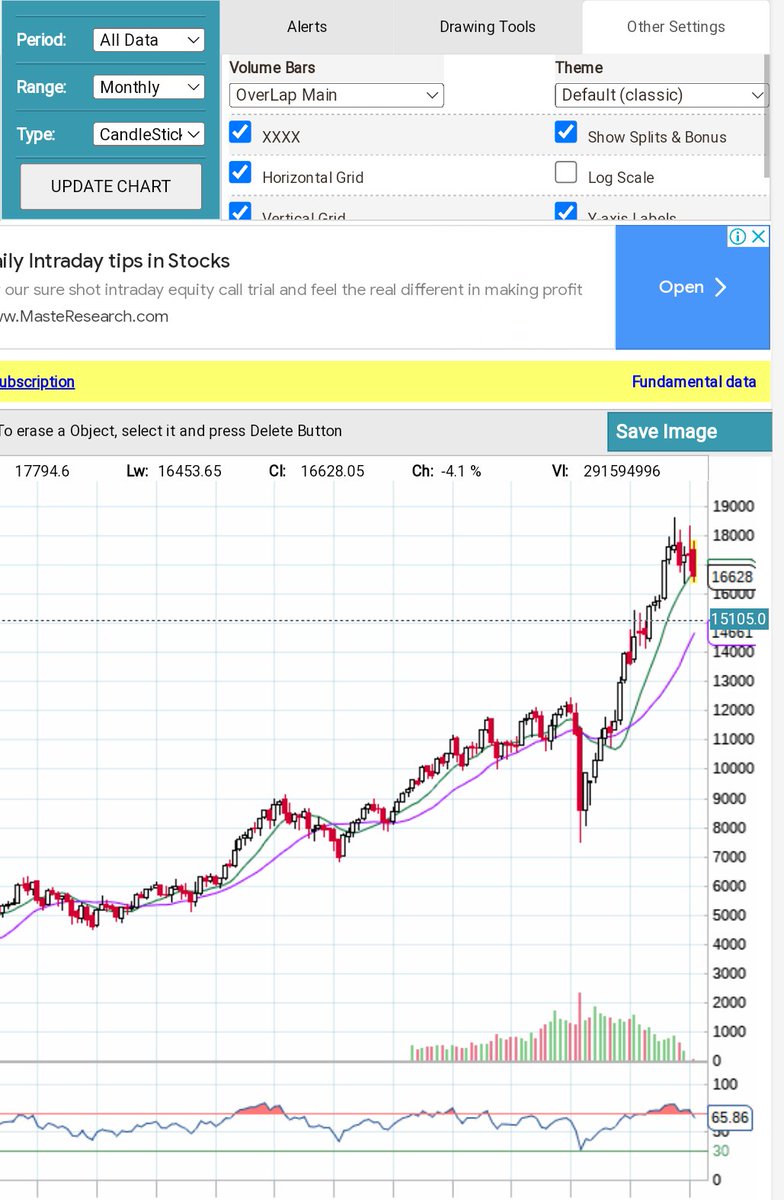Click the Ch: -4.1 % change value
Viewport: 784px width, 1200px height.
point(447,470)
